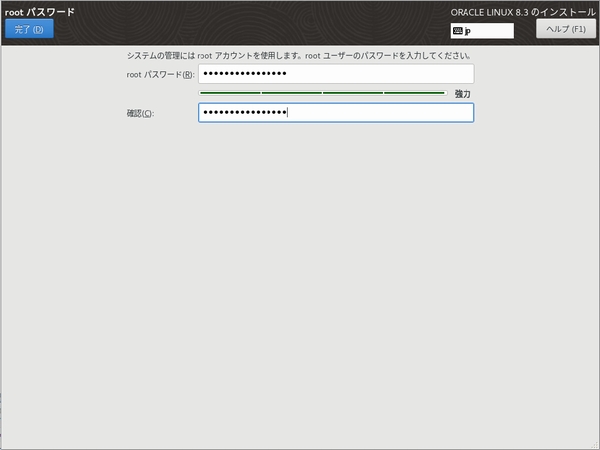
Task: Click the root パスワード(R) field label
Action: point(160,74)
